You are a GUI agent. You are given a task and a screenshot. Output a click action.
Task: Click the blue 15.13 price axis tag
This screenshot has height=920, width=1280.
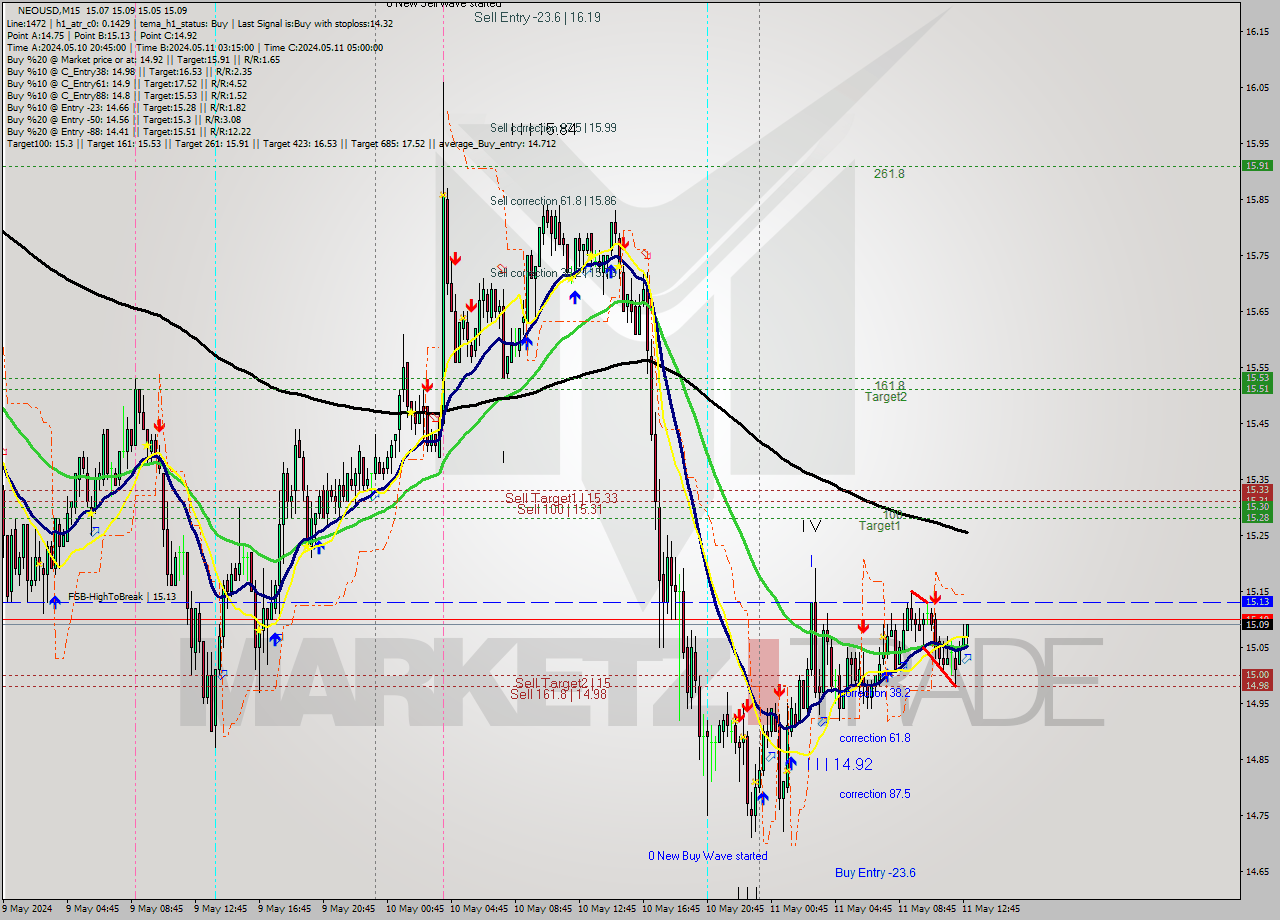coord(1256,602)
